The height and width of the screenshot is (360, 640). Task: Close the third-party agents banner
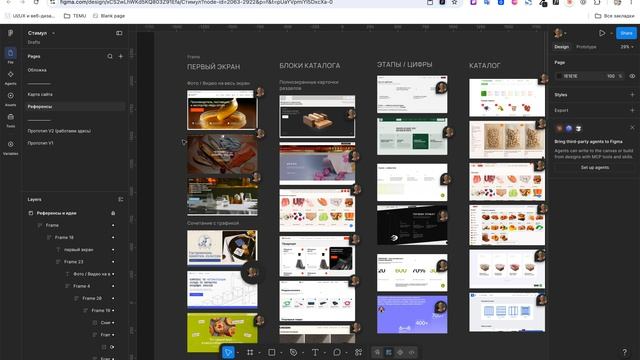tap(632, 128)
